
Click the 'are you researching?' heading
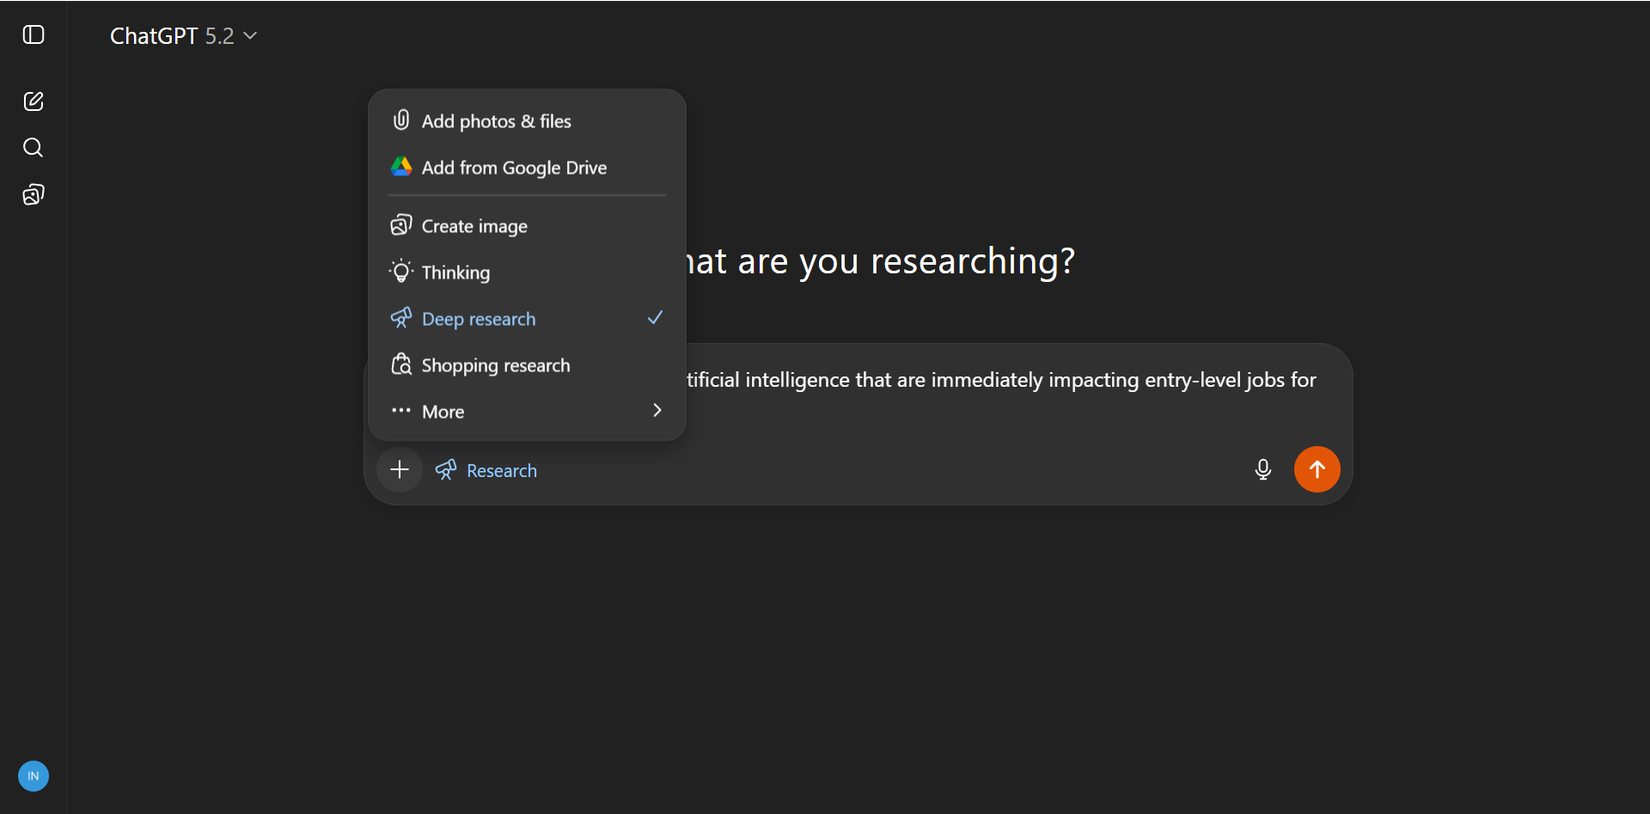pos(906,261)
